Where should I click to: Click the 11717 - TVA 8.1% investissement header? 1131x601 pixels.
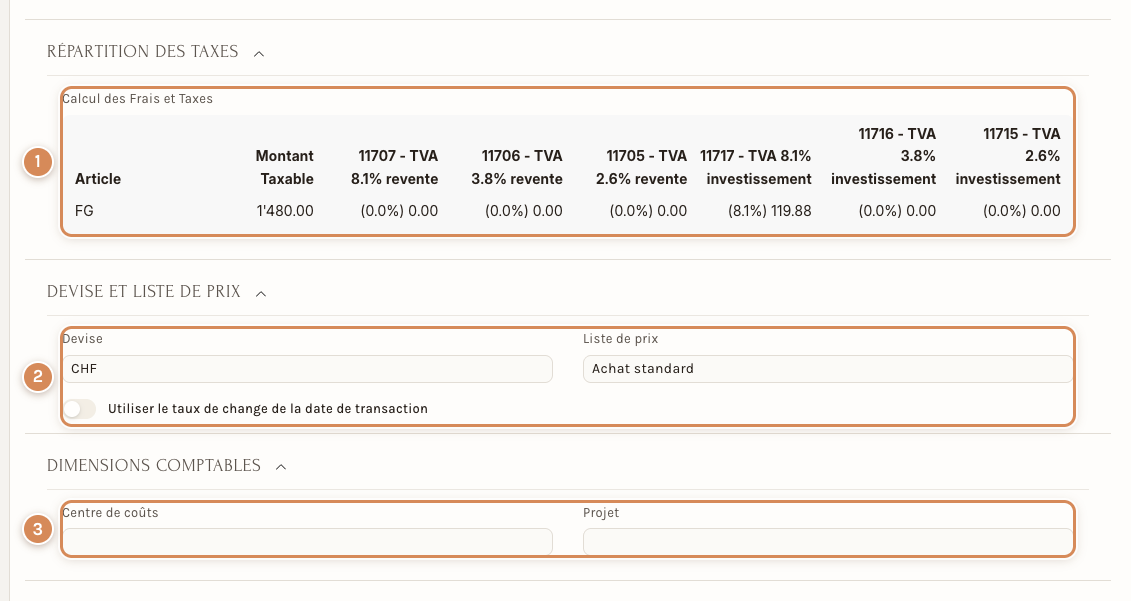point(756,167)
